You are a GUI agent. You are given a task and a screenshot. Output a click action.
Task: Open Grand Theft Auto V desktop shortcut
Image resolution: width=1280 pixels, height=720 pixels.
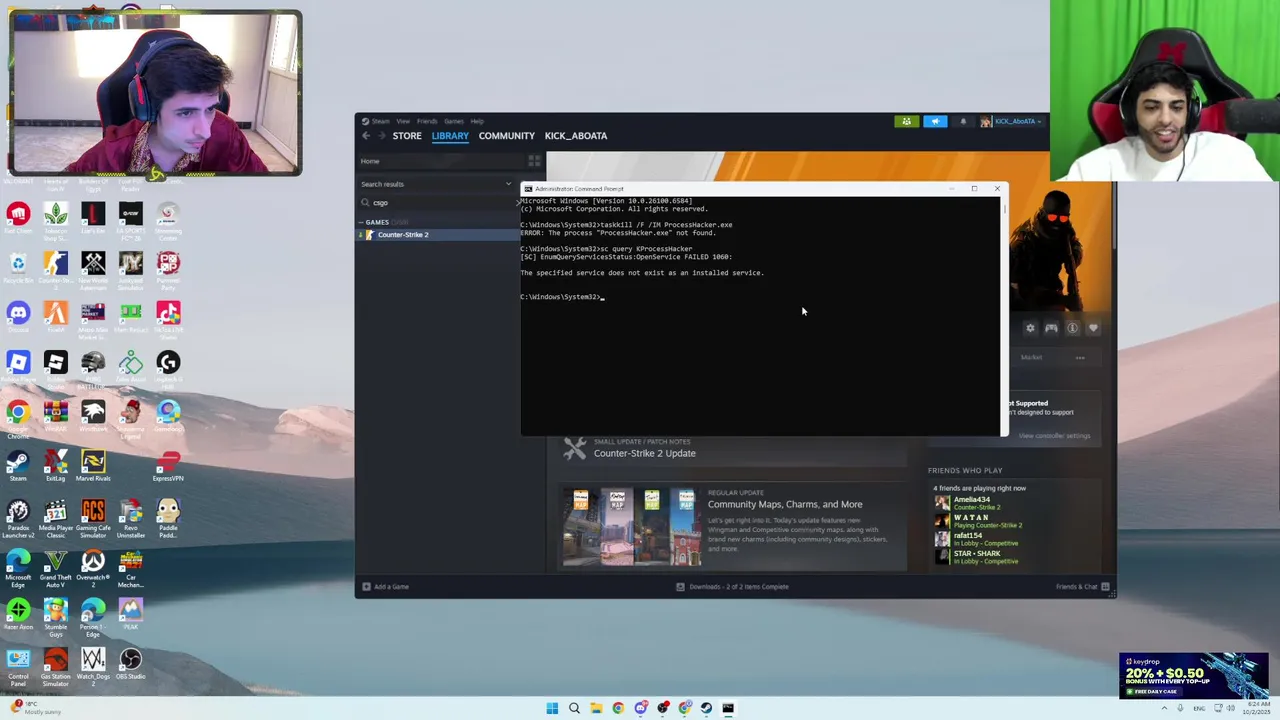(x=55, y=569)
